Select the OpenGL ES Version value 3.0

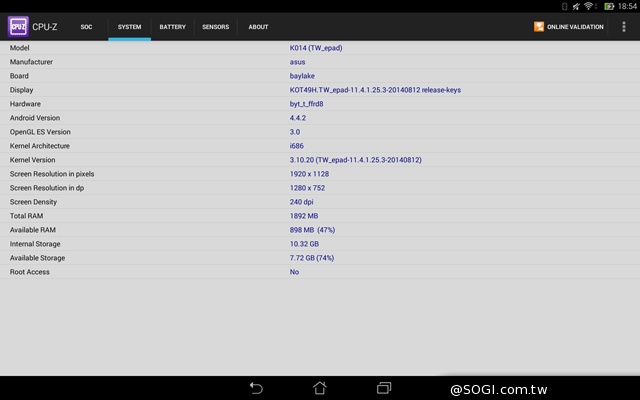(295, 132)
